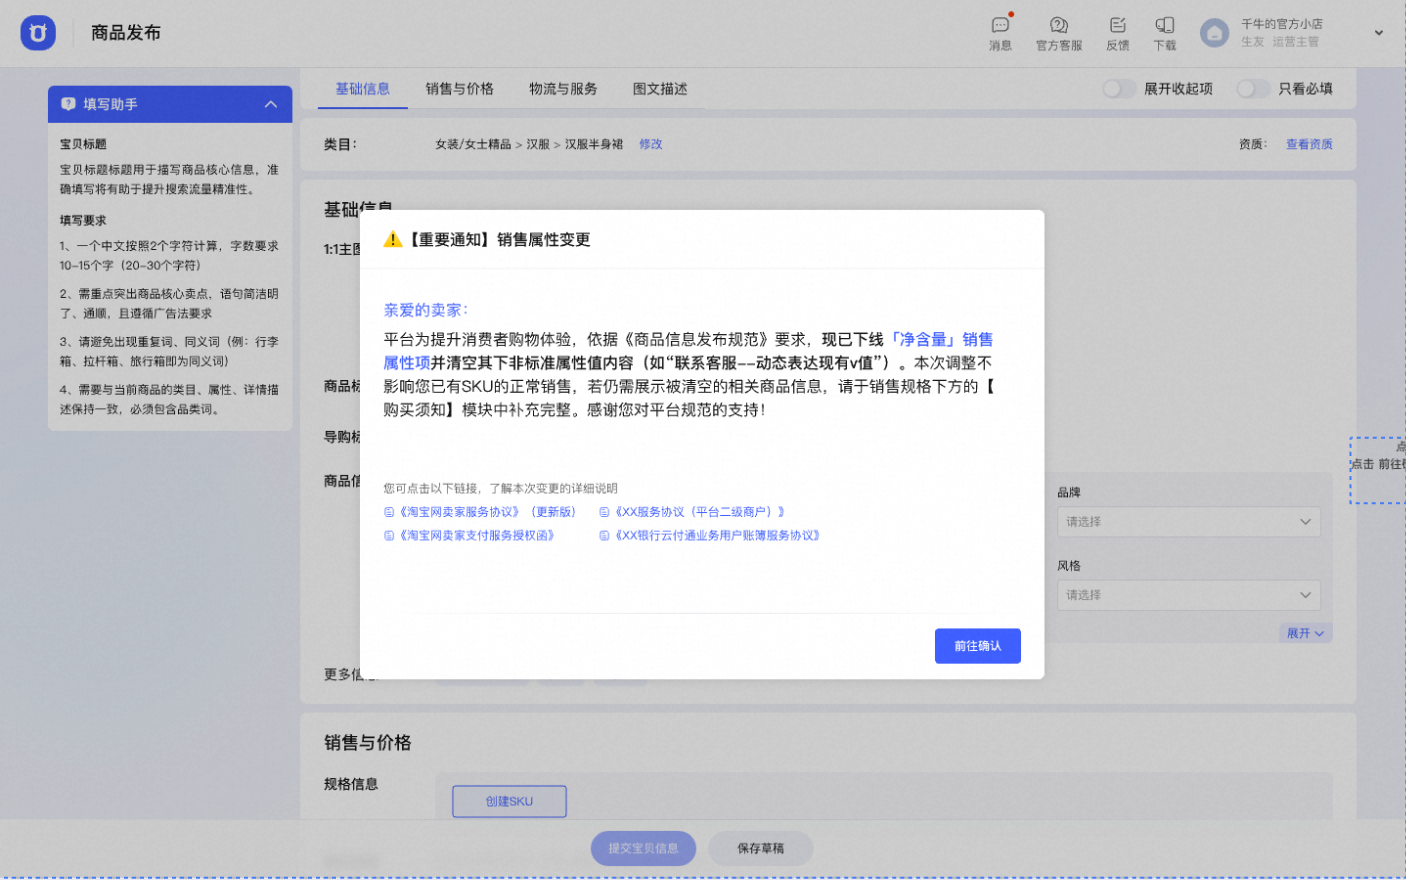The height and width of the screenshot is (880, 1406).
Task: Click the app logo icon
Action: pyautogui.click(x=38, y=33)
